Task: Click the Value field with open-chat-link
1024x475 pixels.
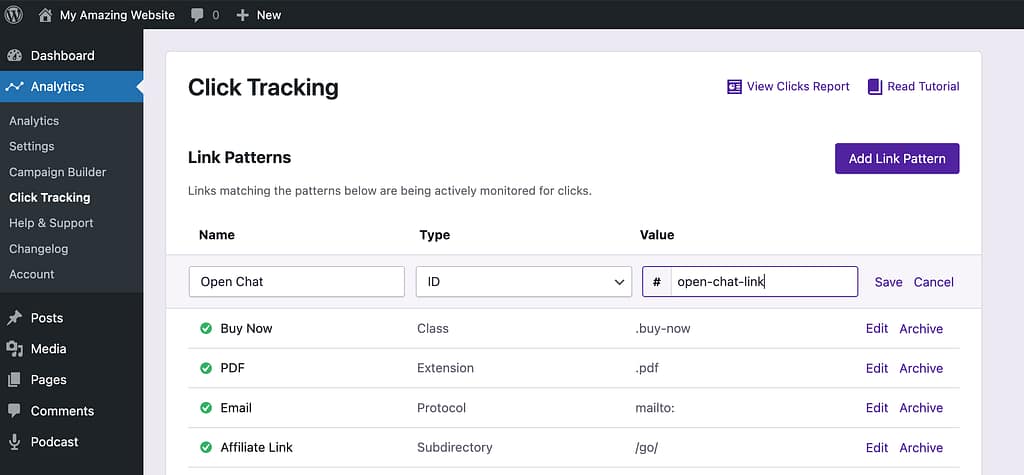Action: [x=763, y=282]
